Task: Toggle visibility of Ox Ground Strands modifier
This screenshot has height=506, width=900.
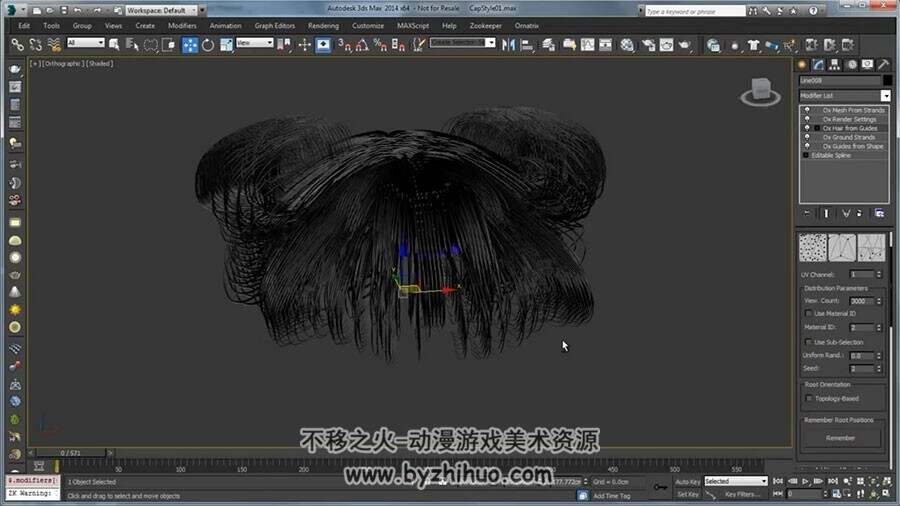Action: (x=807, y=137)
